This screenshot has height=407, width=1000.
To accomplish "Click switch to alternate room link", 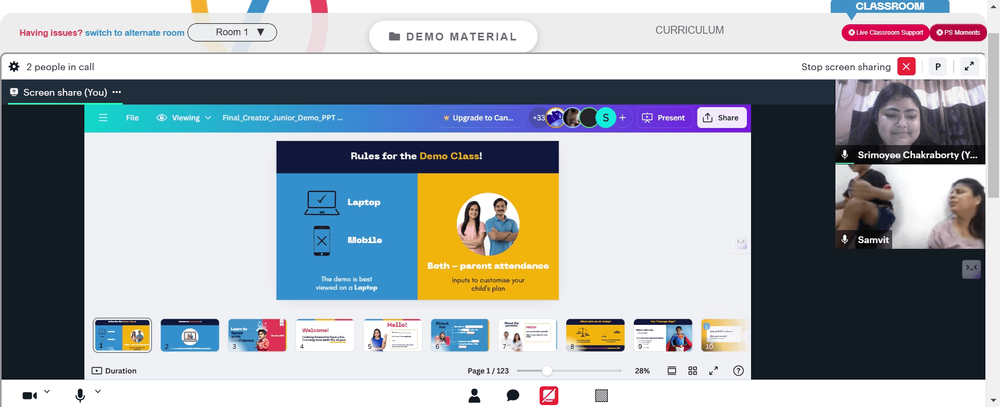I will (135, 33).
